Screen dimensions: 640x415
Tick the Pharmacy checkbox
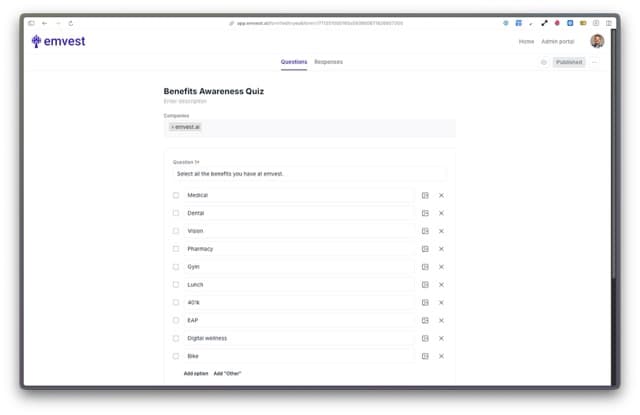click(176, 249)
